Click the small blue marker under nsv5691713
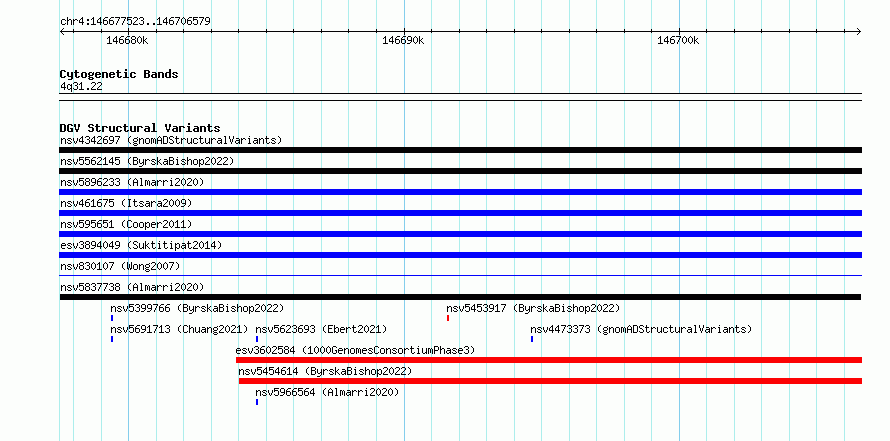 (112, 339)
